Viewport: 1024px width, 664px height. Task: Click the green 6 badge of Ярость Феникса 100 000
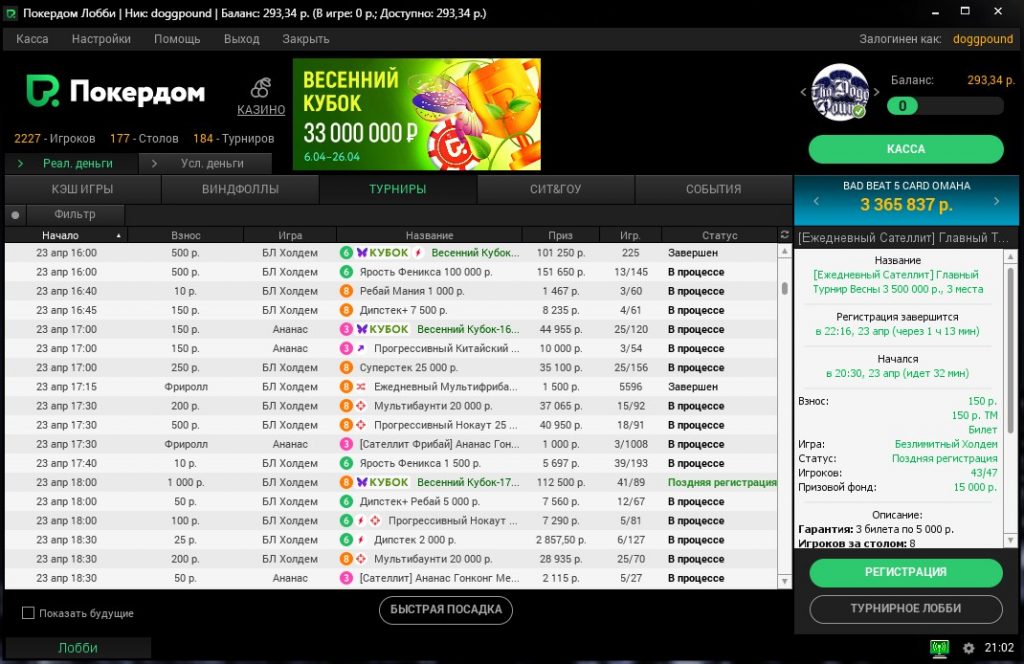[346, 272]
